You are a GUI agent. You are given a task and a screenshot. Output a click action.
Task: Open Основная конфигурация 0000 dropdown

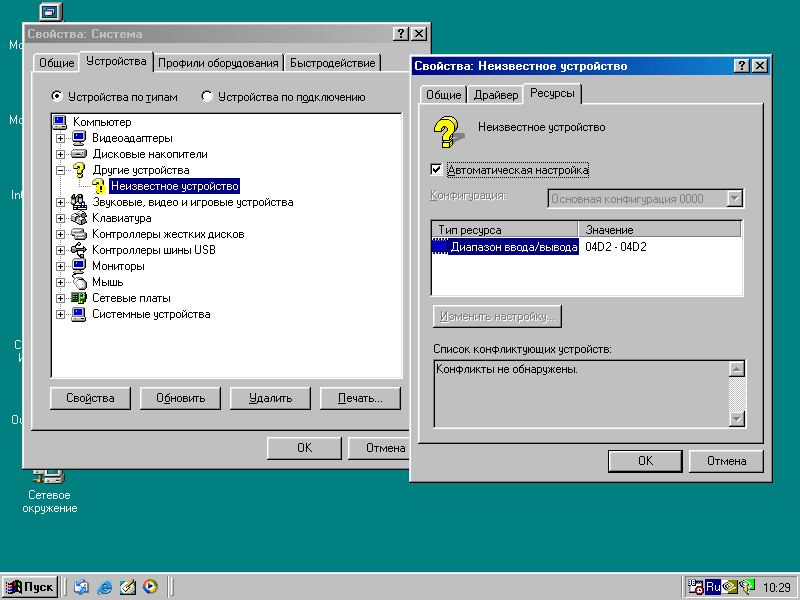click(734, 198)
